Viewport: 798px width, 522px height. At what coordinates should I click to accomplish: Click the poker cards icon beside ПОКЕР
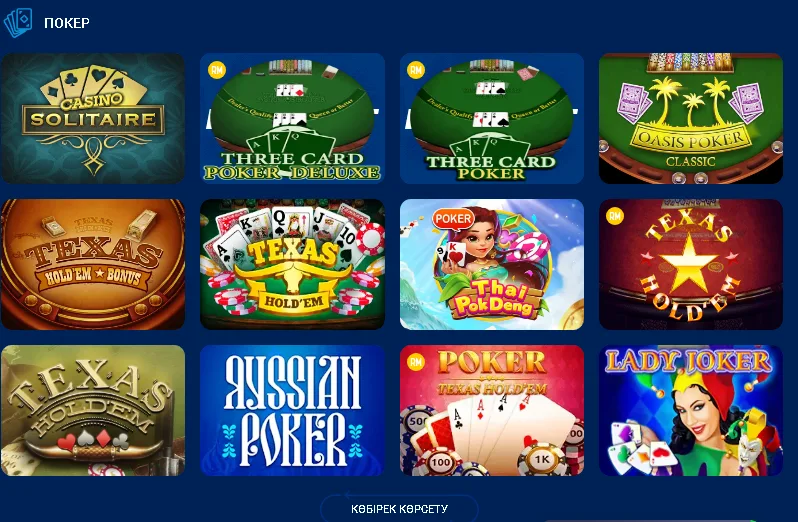click(18, 22)
